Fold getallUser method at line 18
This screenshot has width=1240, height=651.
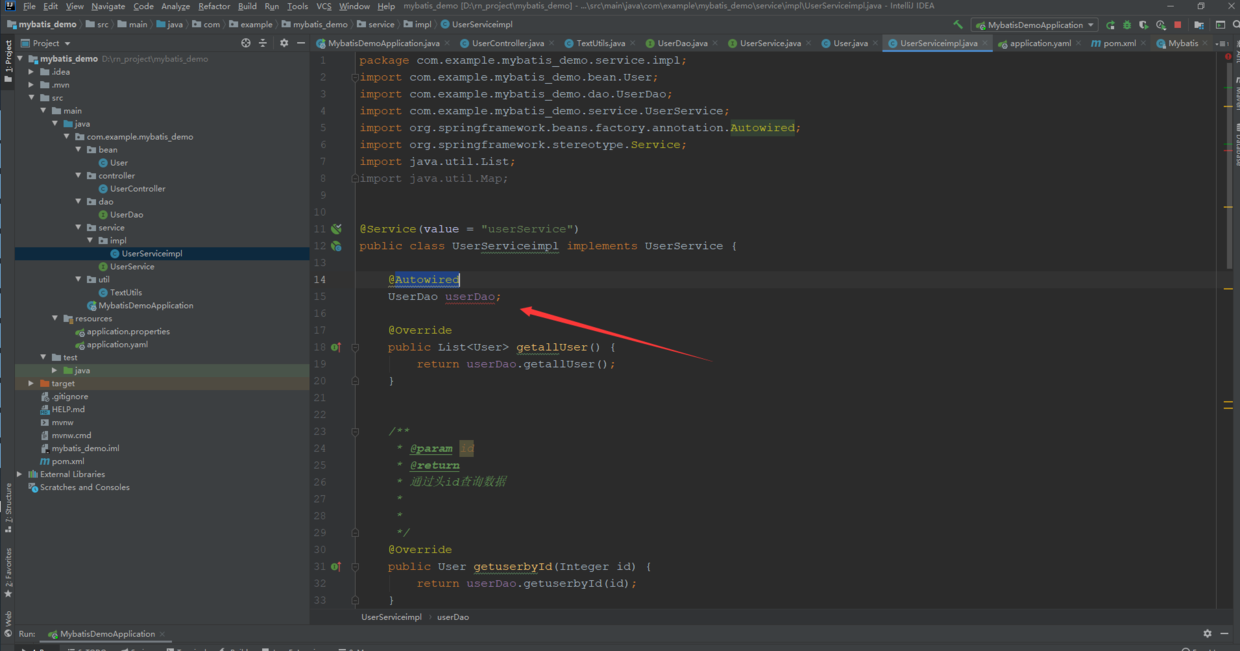click(355, 347)
